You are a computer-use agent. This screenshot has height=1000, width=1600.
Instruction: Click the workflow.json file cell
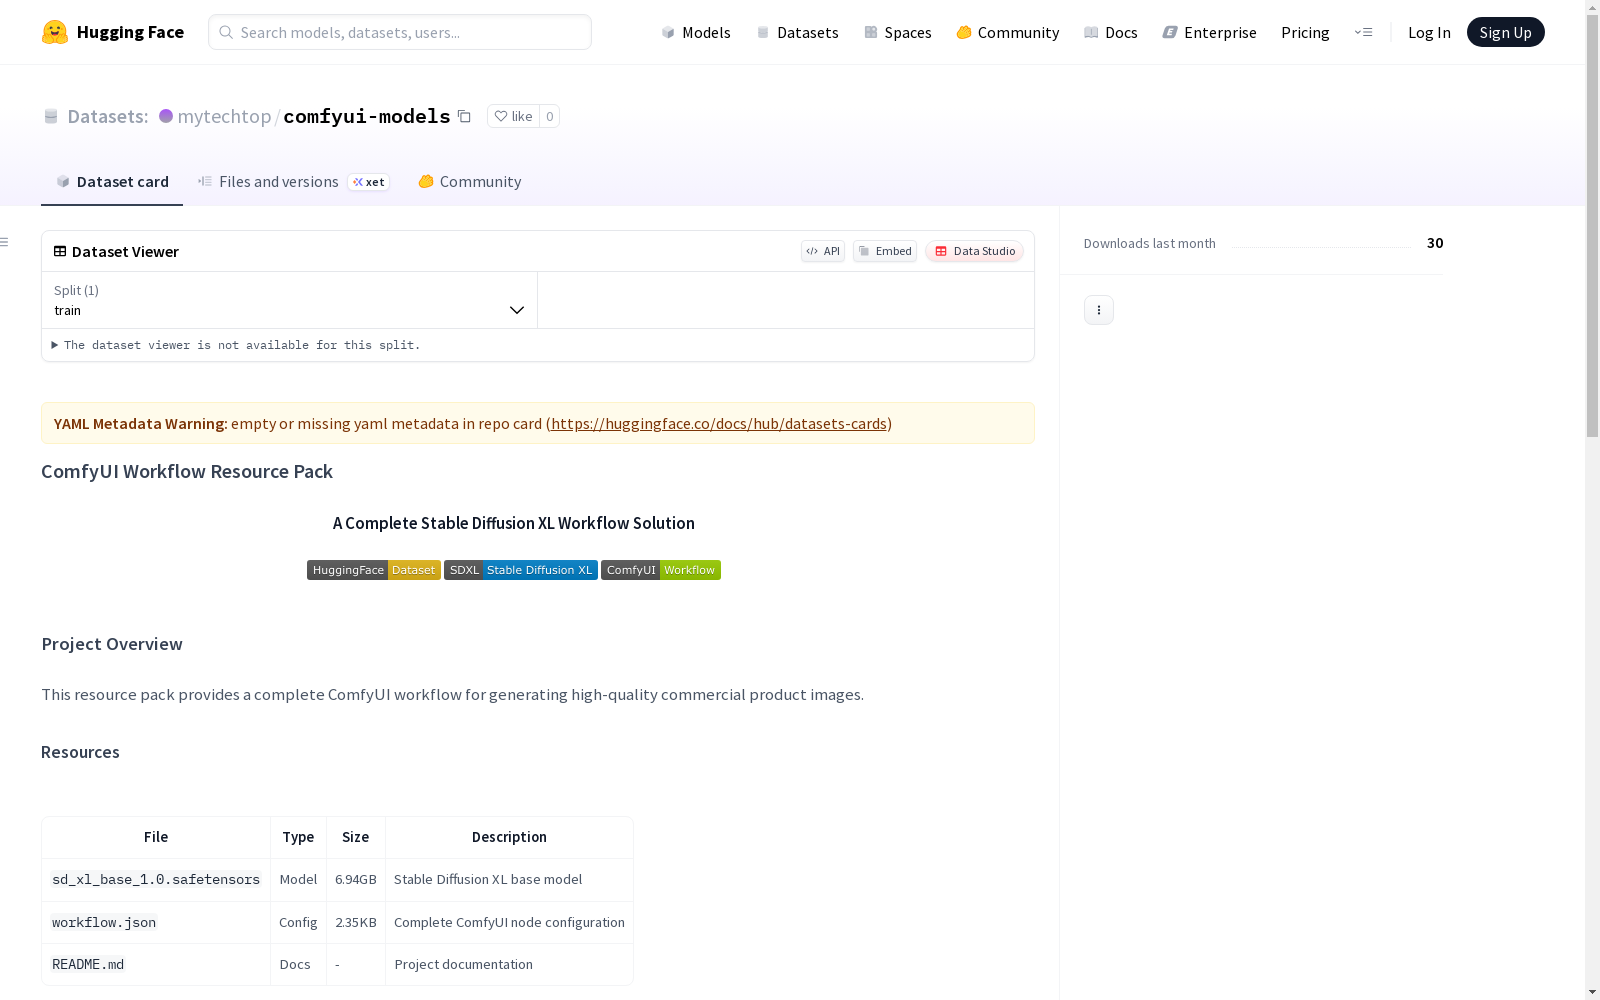pyautogui.click(x=156, y=922)
